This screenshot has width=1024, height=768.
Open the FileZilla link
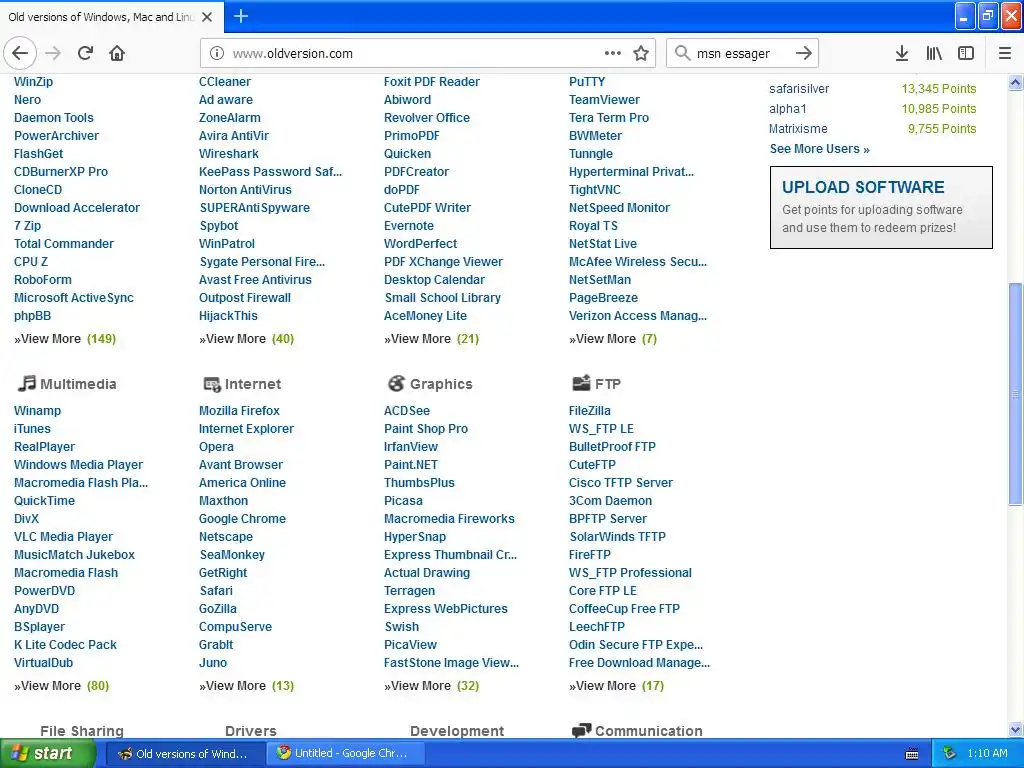tap(590, 411)
